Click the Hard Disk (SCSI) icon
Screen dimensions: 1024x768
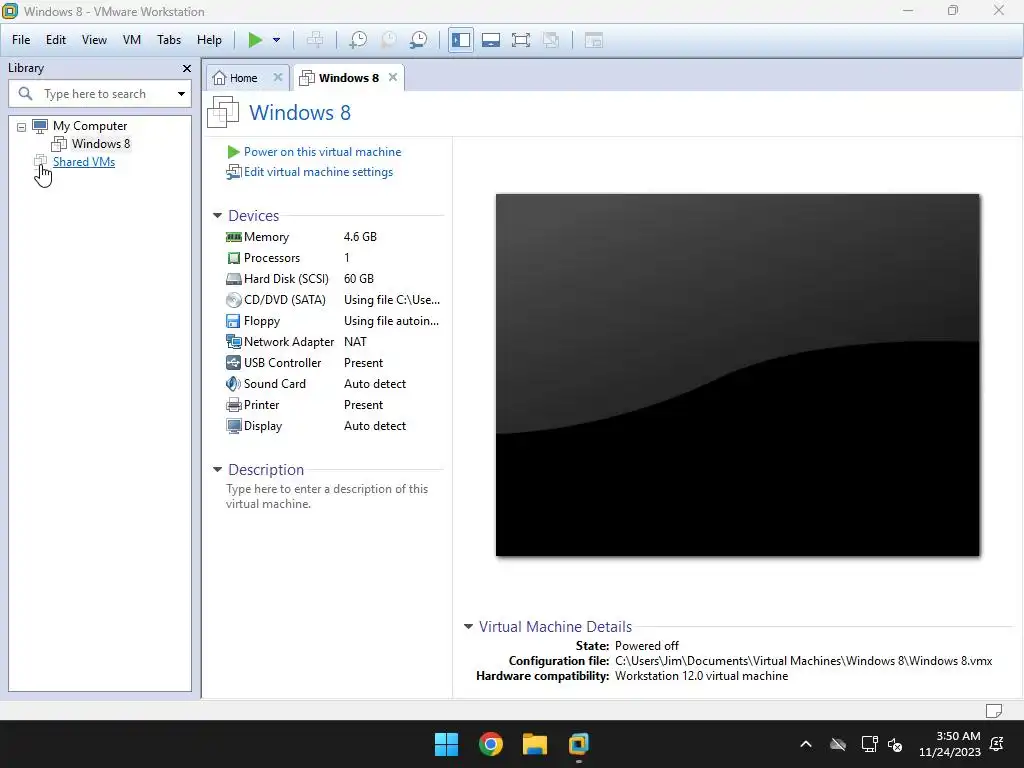[x=233, y=279]
